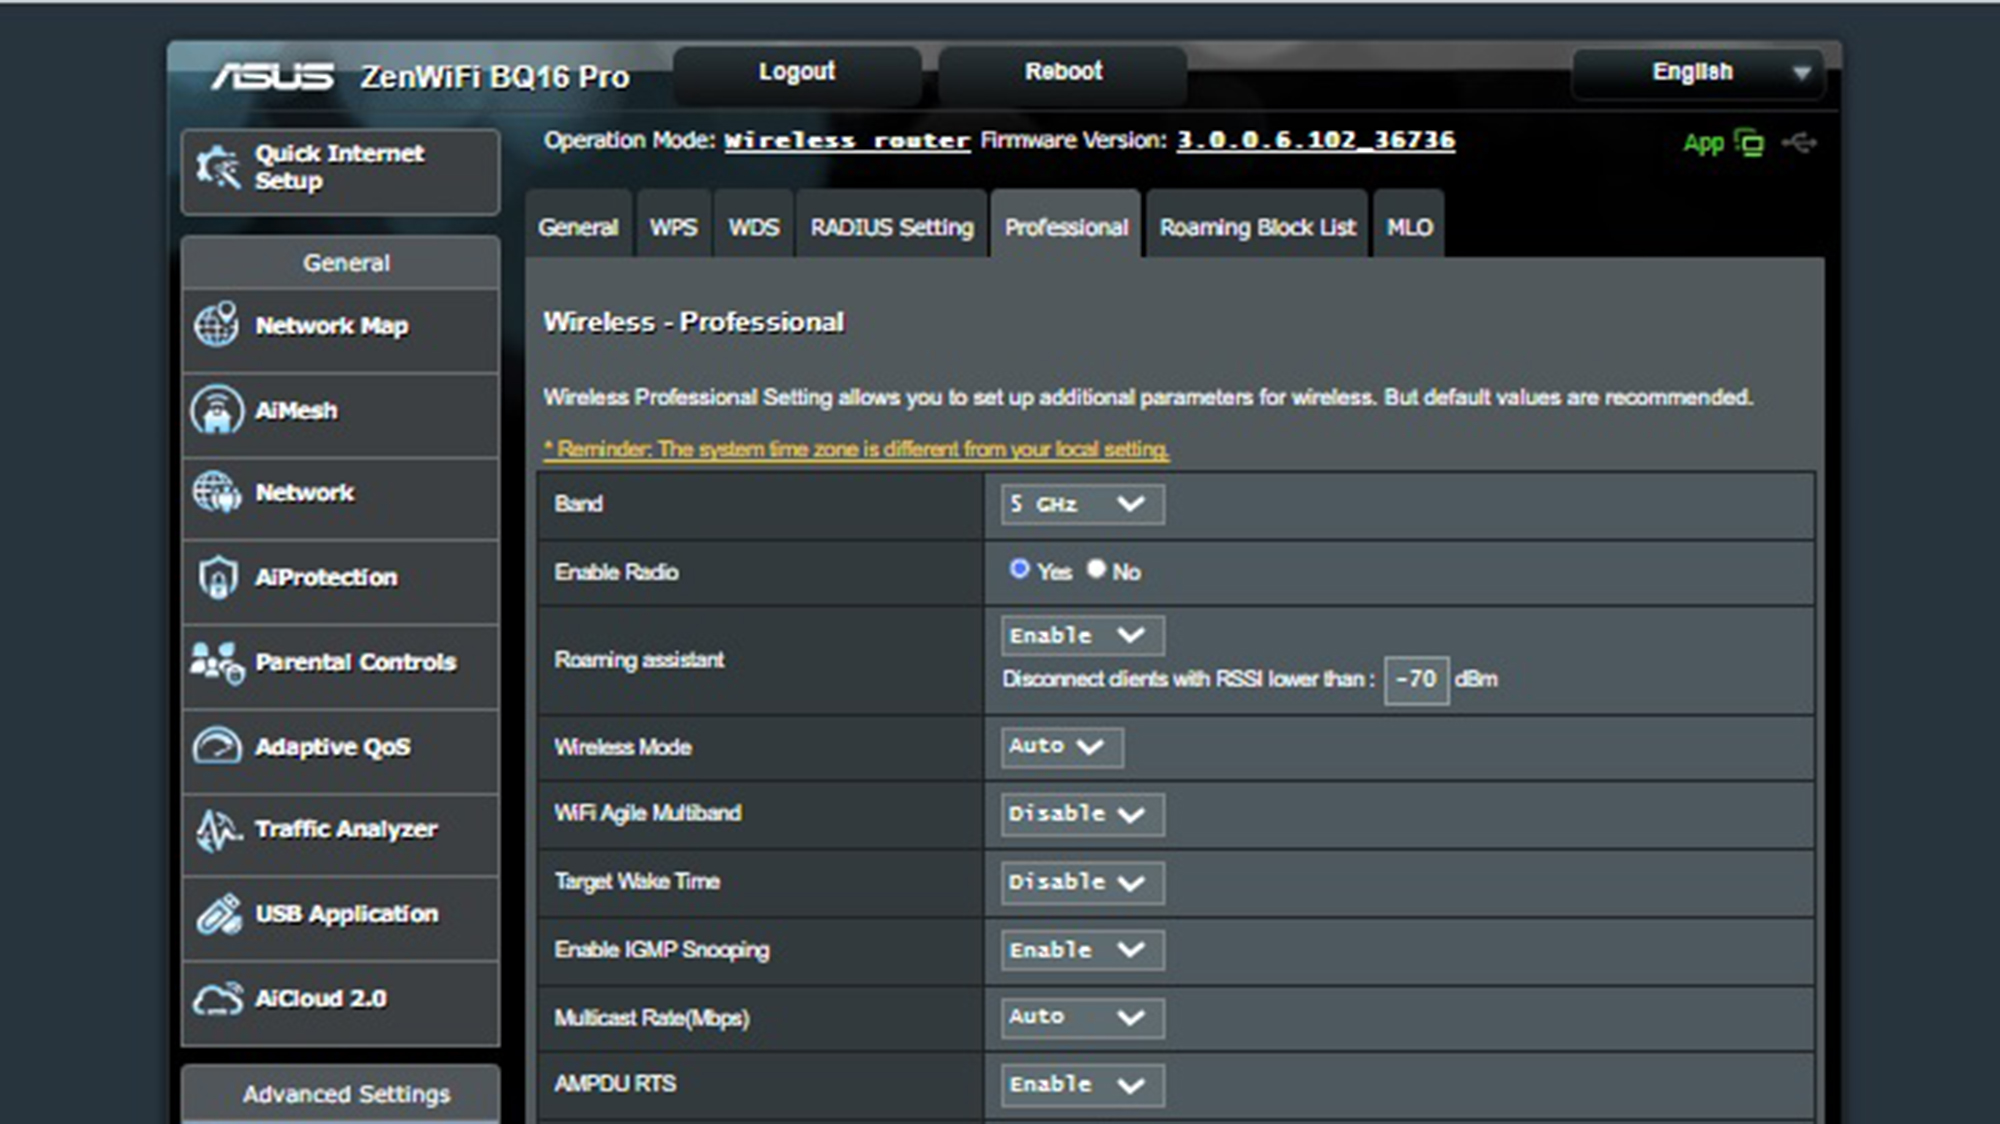Open the Wireless Mode Auto dropdown

(1062, 747)
